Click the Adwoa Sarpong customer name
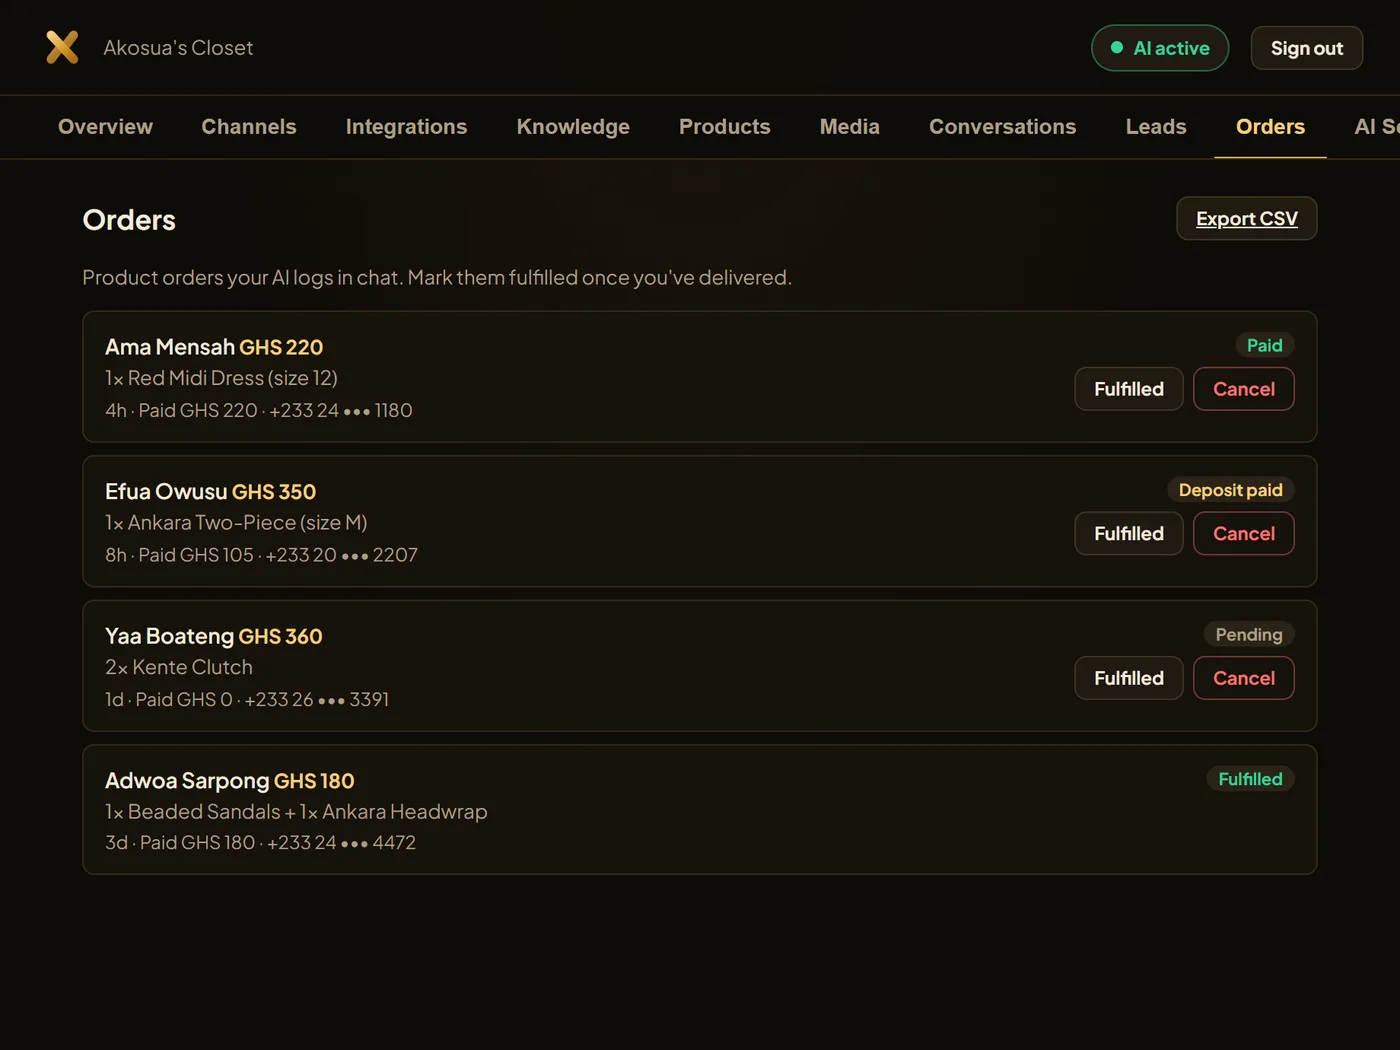1400x1050 pixels. pos(187,781)
